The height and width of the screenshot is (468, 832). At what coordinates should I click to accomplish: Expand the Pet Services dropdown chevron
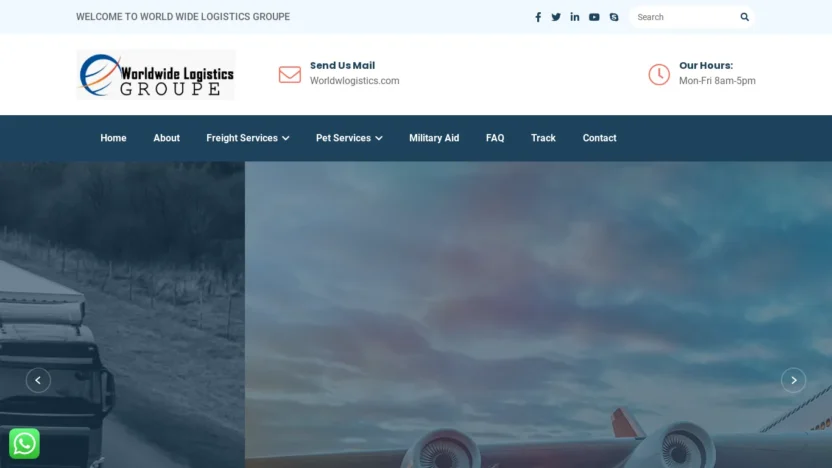tap(379, 138)
